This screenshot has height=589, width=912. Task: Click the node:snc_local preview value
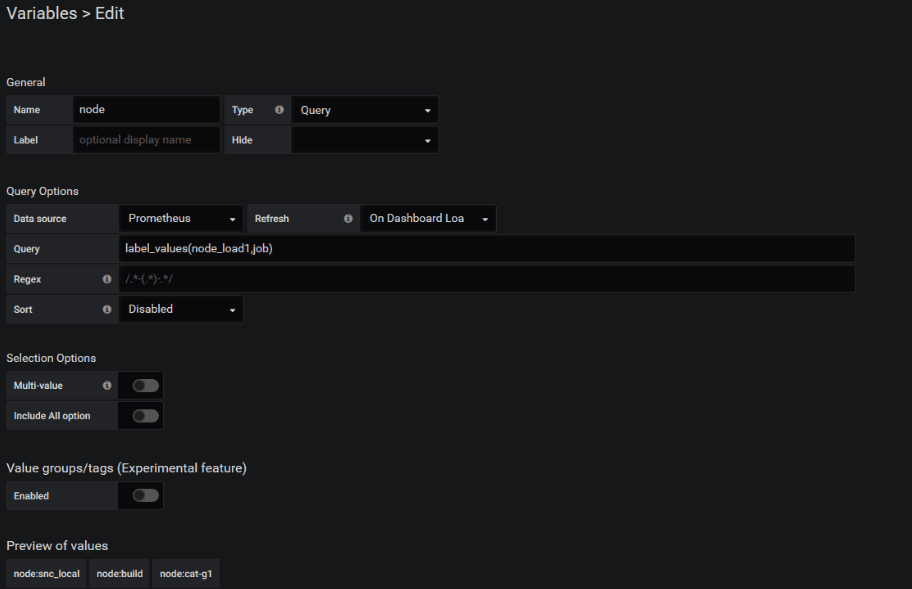[47, 574]
